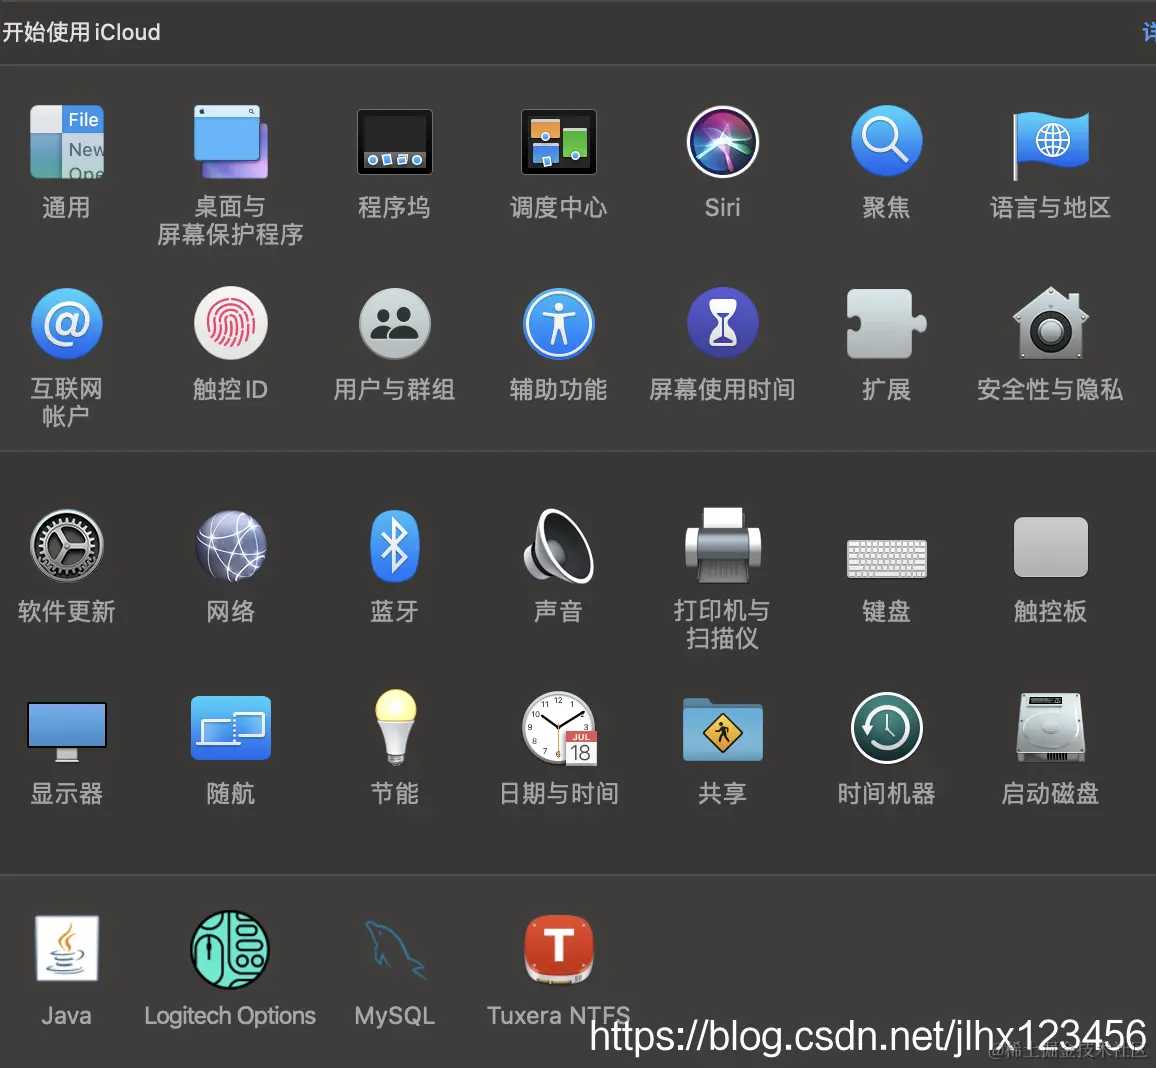Image resolution: width=1156 pixels, height=1068 pixels.
Task: Open Internet Accounts (互联网帐户) pane
Action: coord(66,324)
